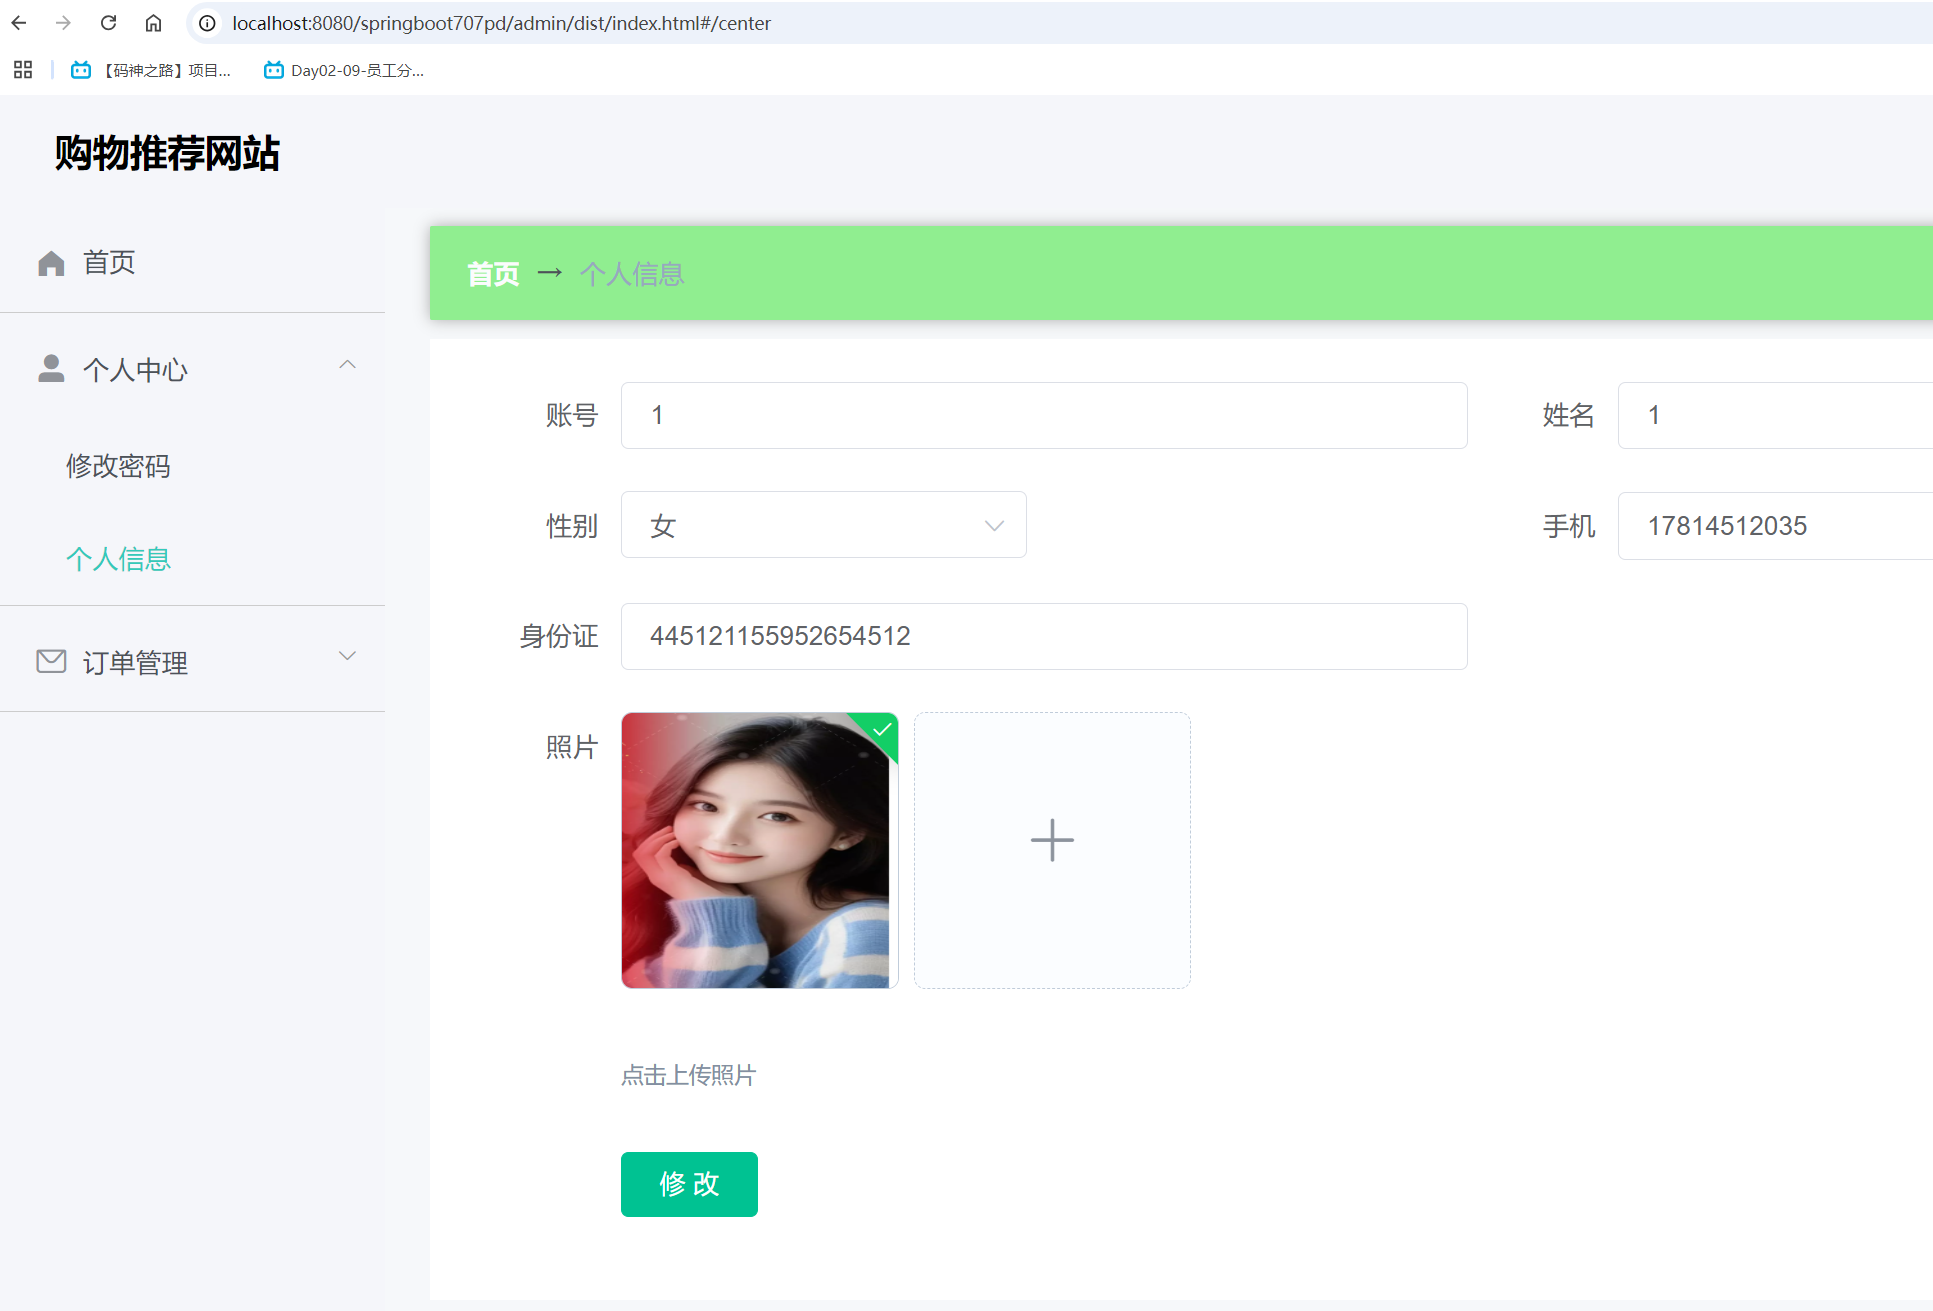This screenshot has width=1933, height=1311.
Task: Click the envelope icon beside 订单管理
Action: coord(51,661)
